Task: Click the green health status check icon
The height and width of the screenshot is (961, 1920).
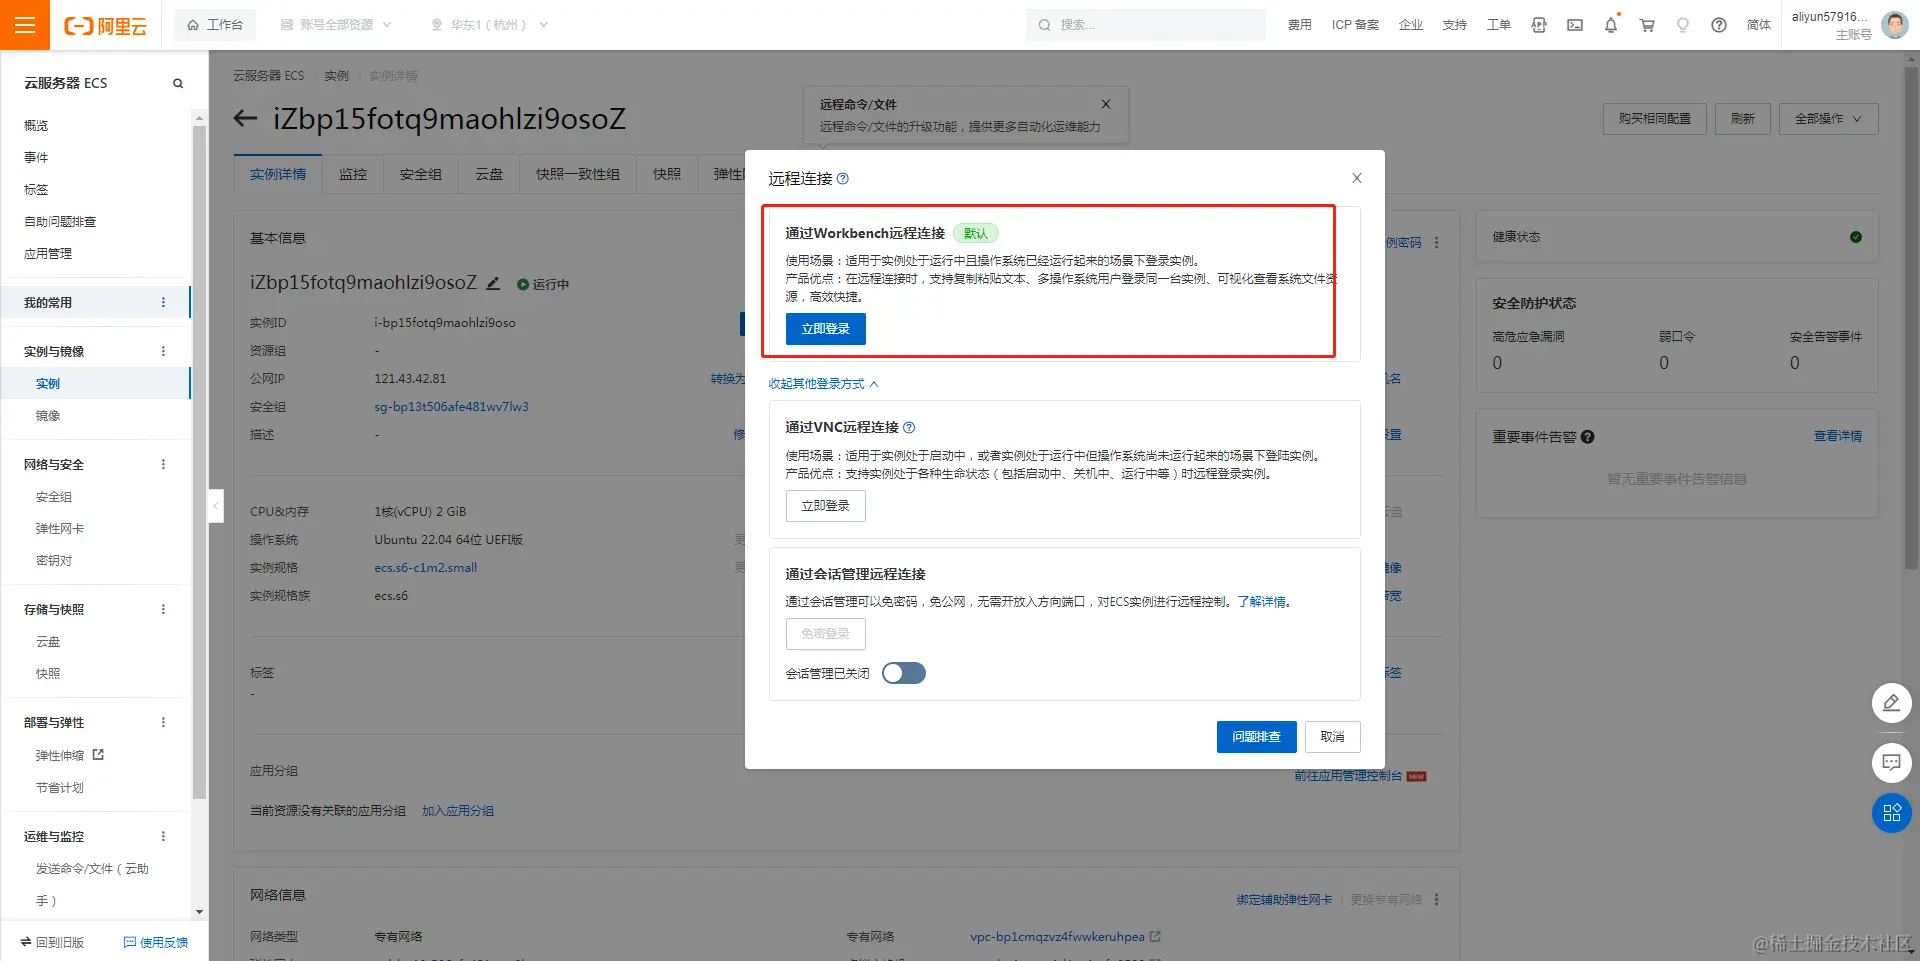Action: click(1856, 237)
